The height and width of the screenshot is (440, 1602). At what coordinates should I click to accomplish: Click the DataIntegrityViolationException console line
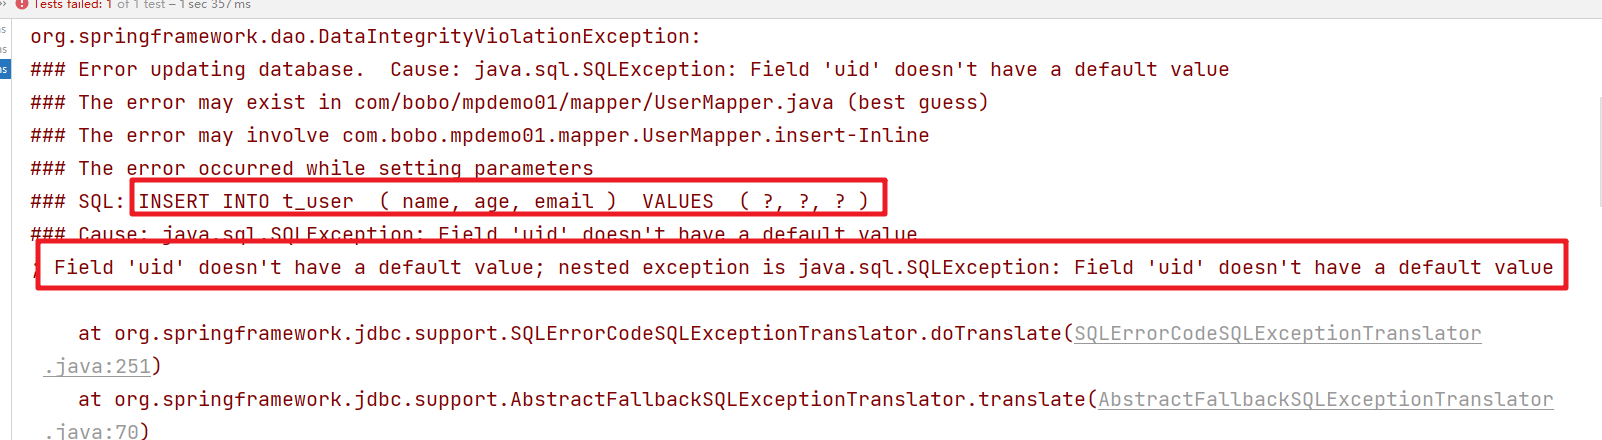pyautogui.click(x=366, y=37)
